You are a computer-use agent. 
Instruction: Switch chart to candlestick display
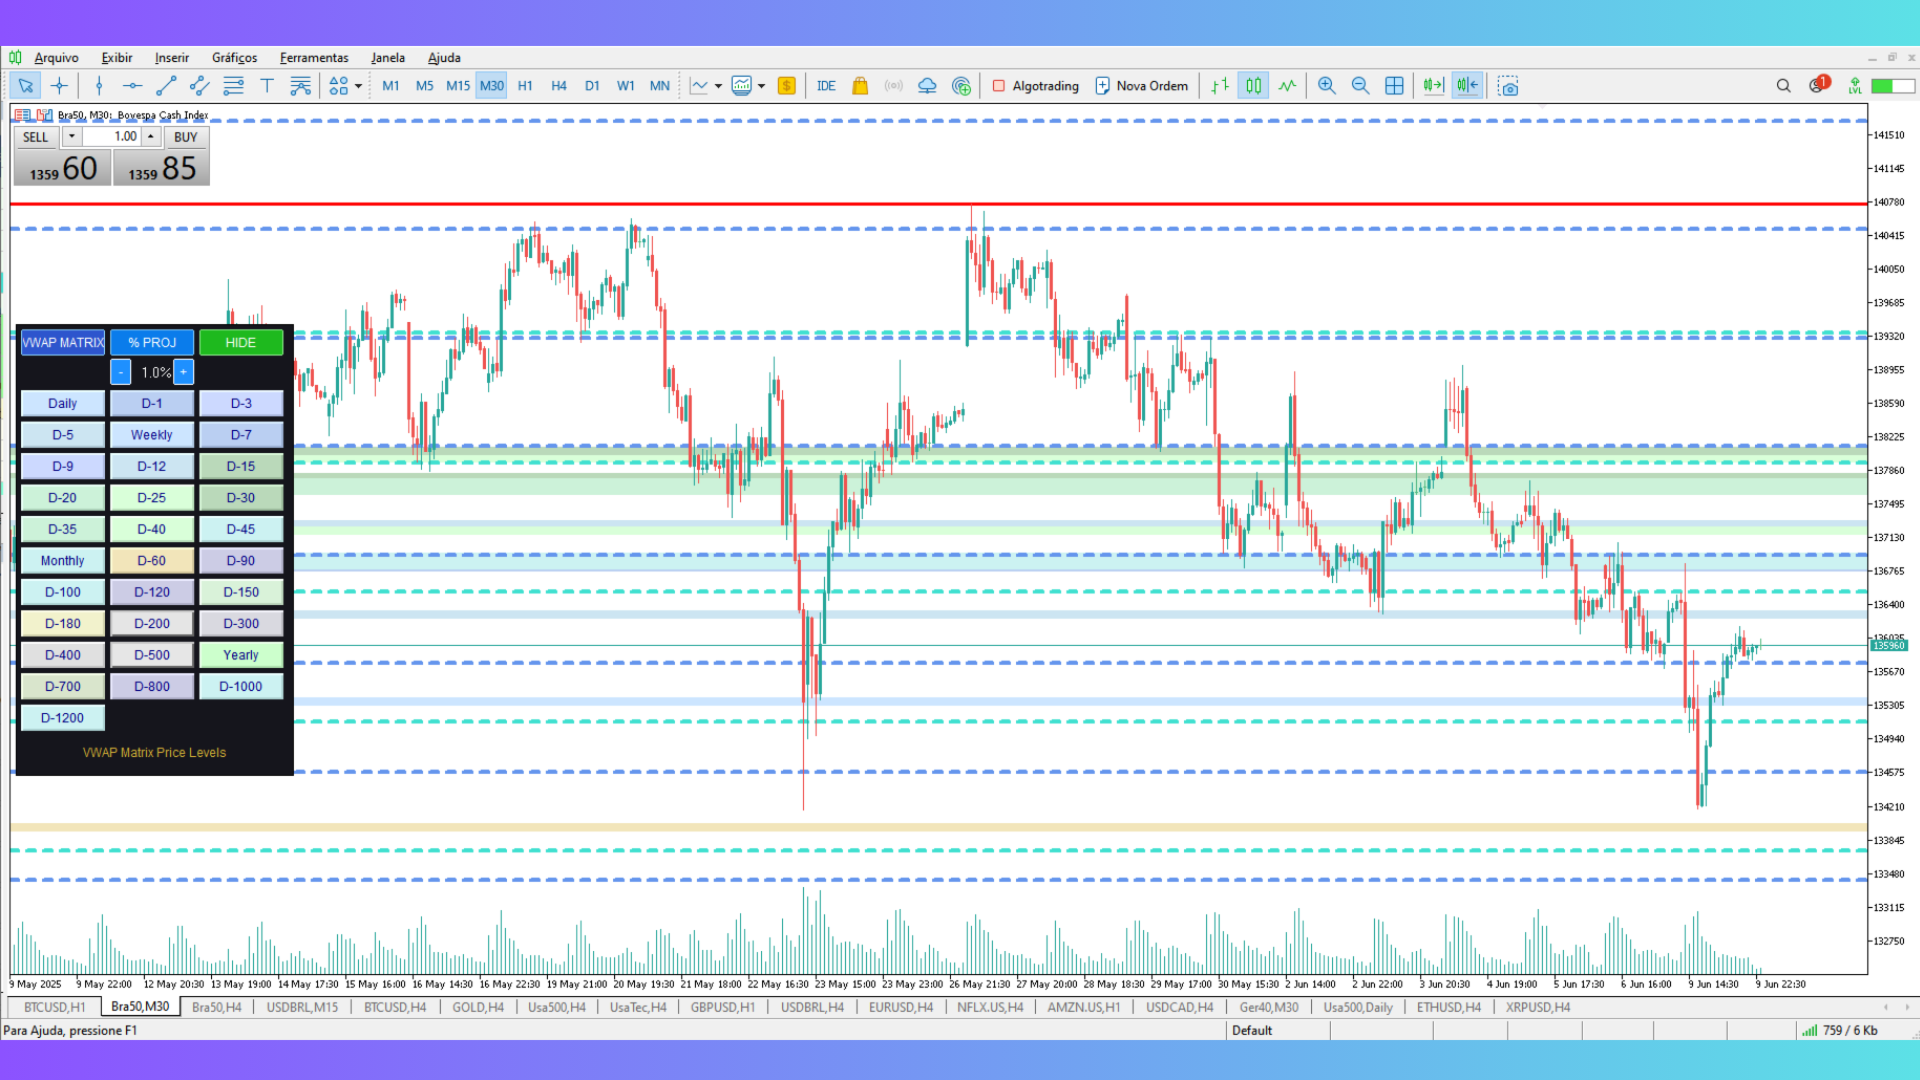(x=1253, y=86)
